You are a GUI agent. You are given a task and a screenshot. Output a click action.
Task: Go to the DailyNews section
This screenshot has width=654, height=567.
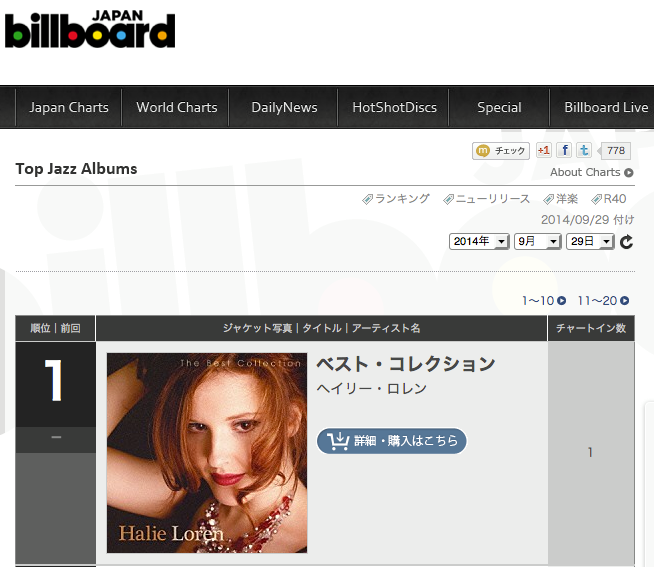(x=284, y=107)
